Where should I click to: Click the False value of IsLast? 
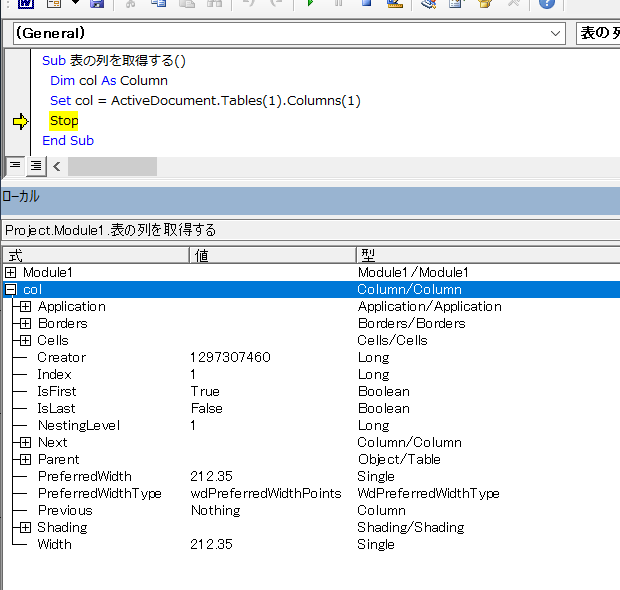click(x=207, y=408)
